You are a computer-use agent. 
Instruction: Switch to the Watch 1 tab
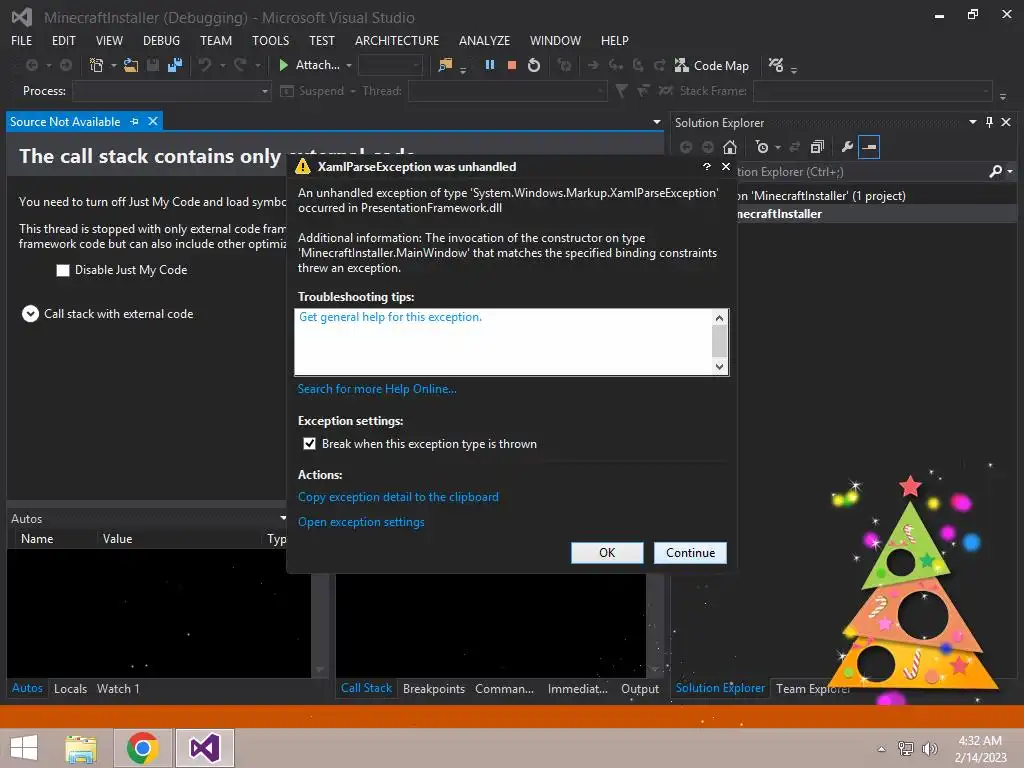pos(118,688)
